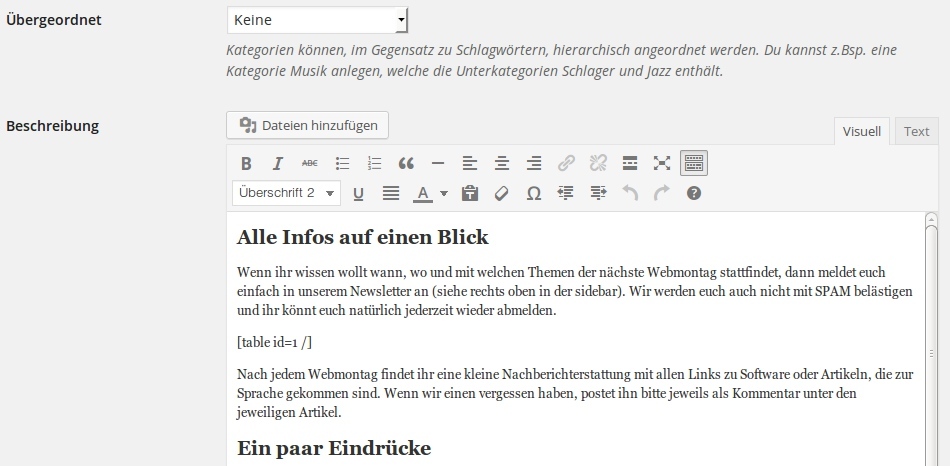The width and height of the screenshot is (950, 466).
Task: Open the Überschrift 2 format dropdown
Action: click(x=286, y=193)
